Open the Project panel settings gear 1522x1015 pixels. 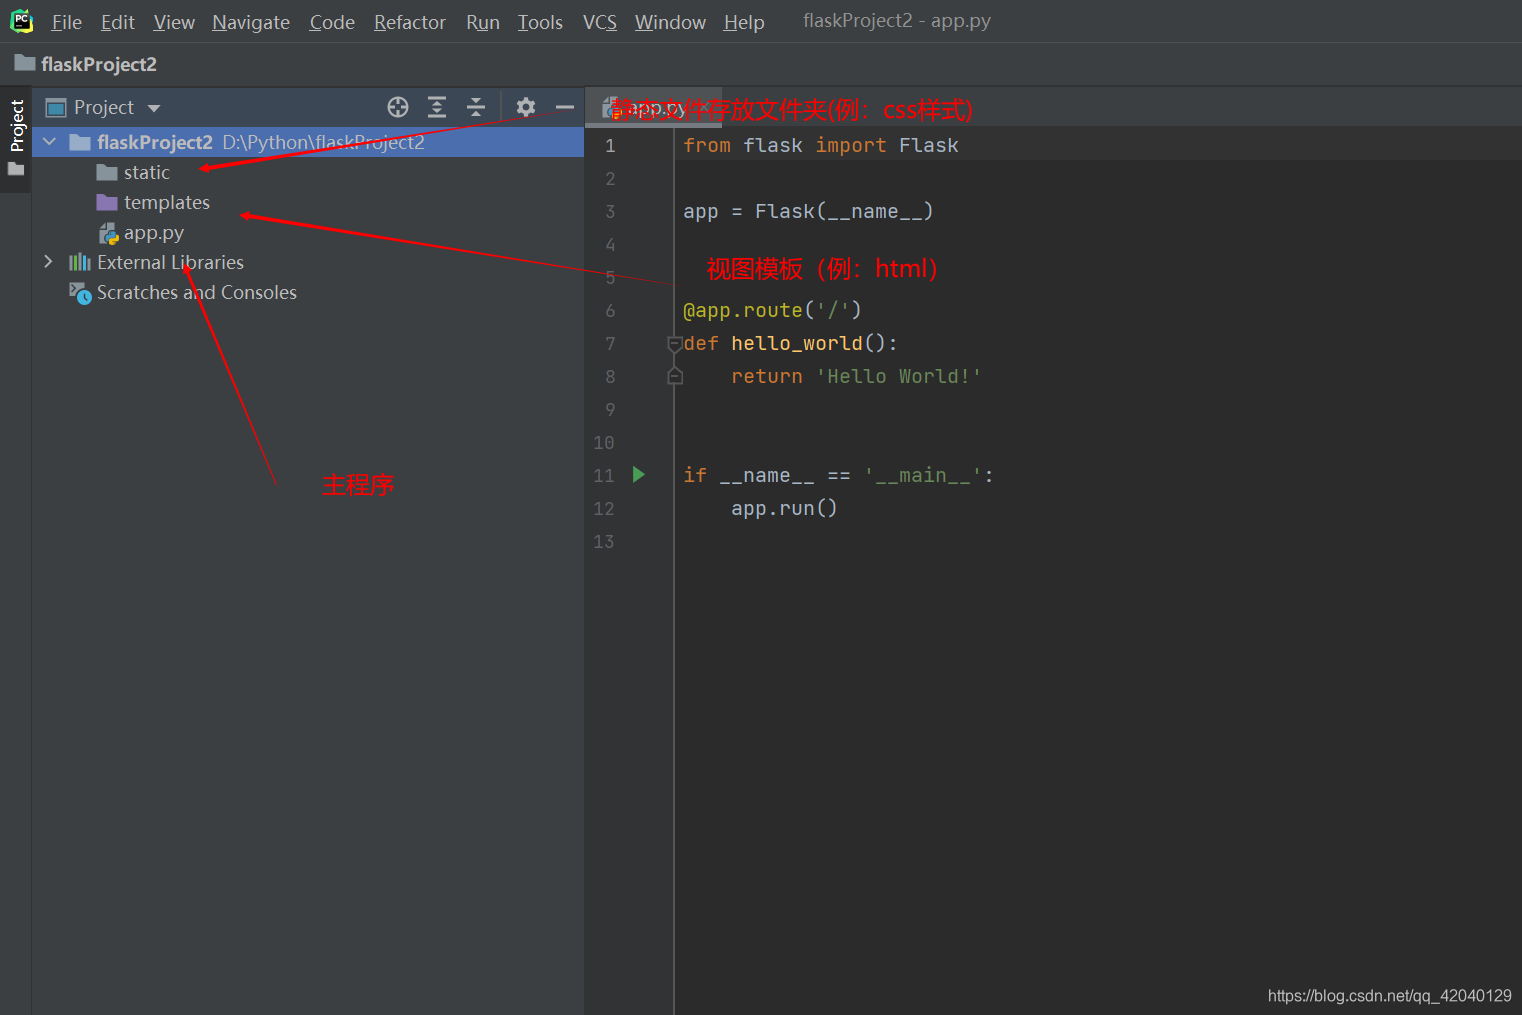click(527, 107)
